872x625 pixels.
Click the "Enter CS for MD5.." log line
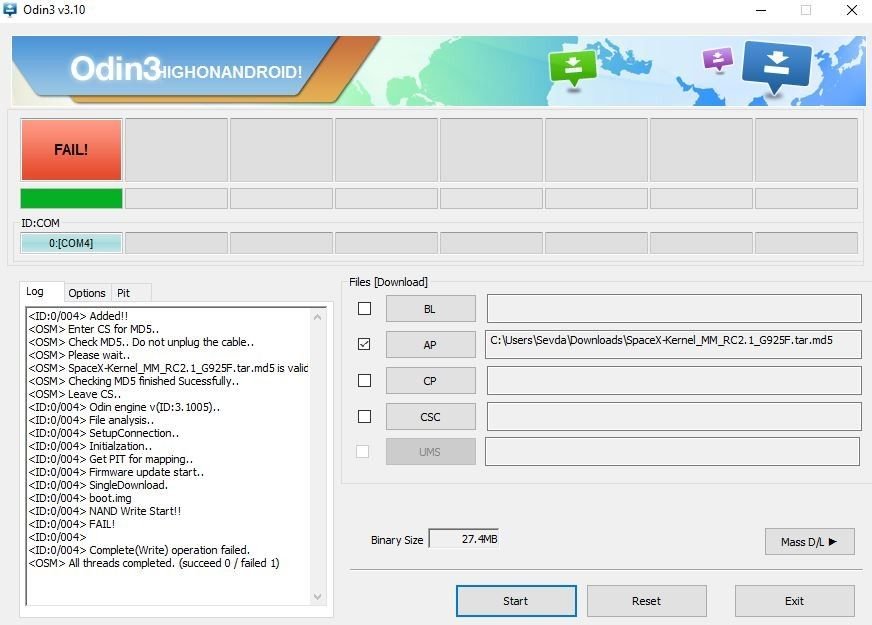pos(93,329)
